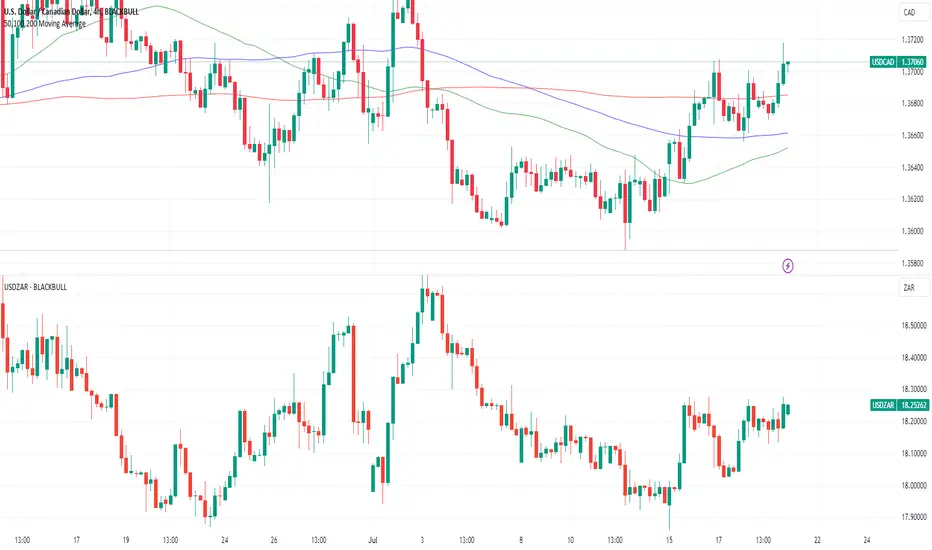This screenshot has width=932, height=550.
Task: Click the purple lightning bolt icon
Action: tap(788, 265)
